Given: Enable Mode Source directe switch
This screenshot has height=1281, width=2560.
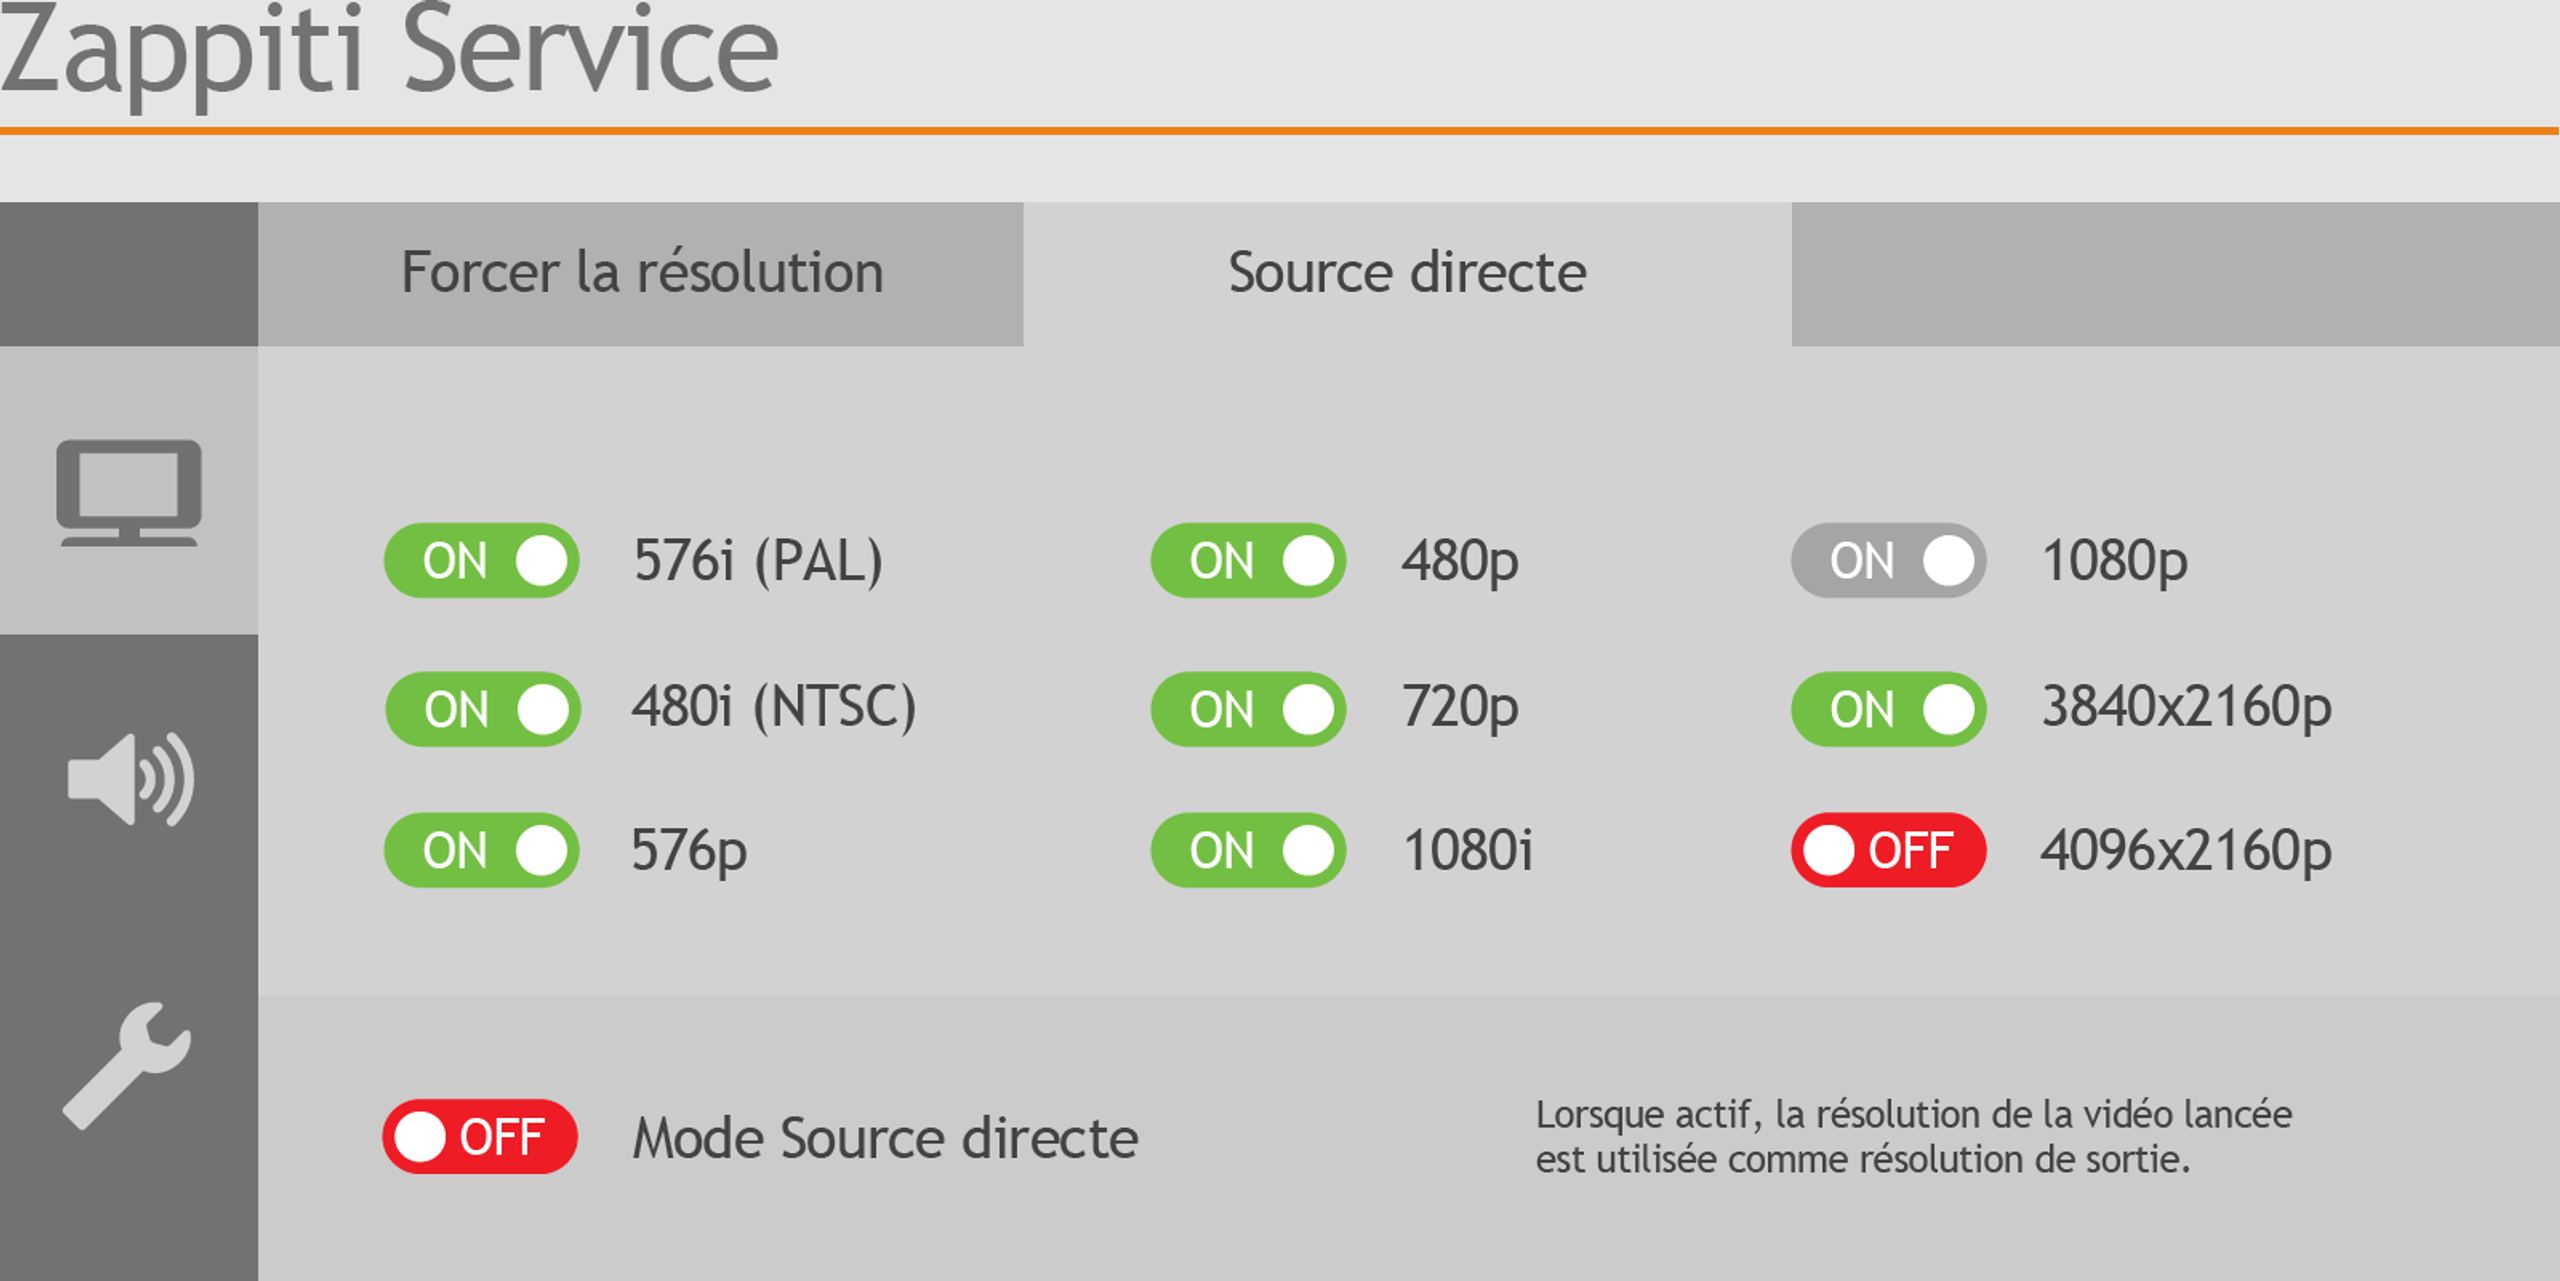Looking at the screenshot, I should pos(480,1136).
